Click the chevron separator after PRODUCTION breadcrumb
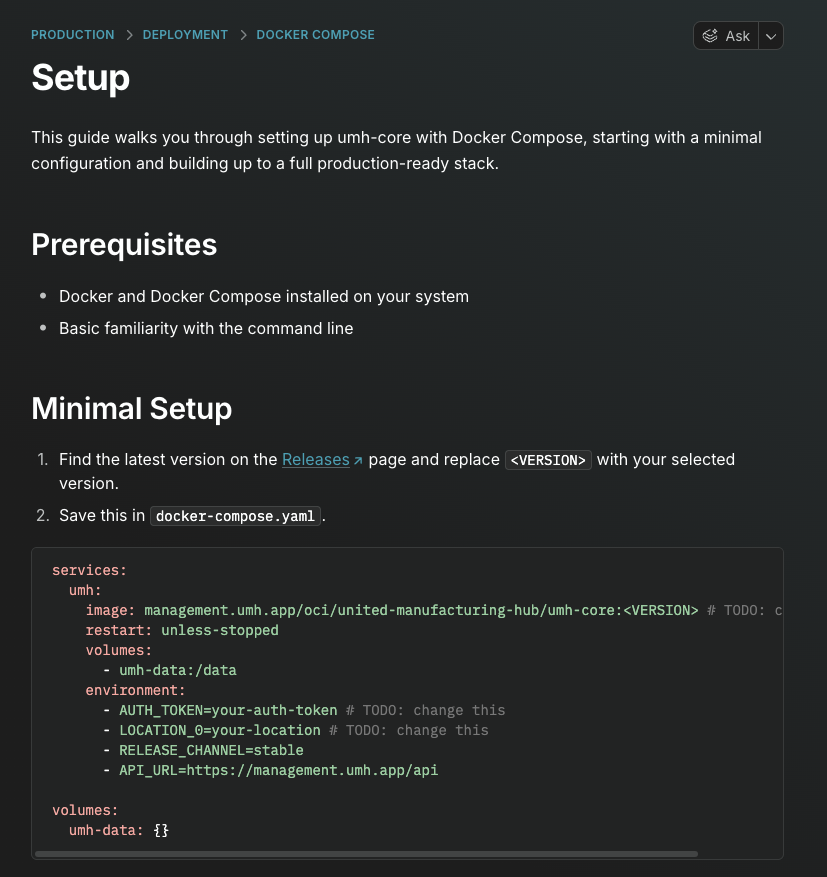Image resolution: width=827 pixels, height=877 pixels. 128,33
